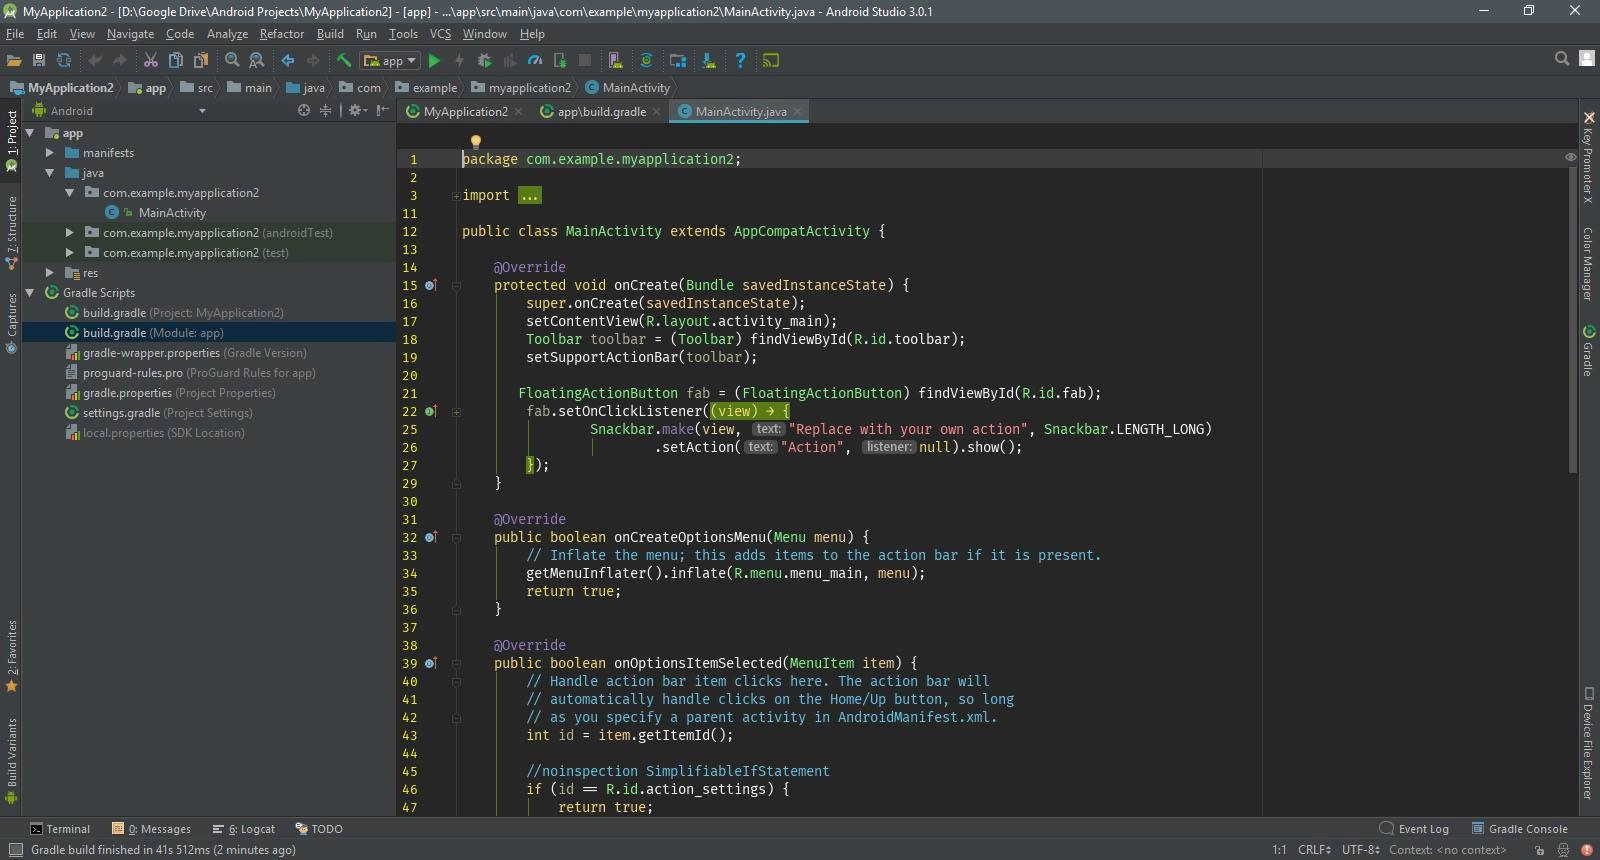Image resolution: width=1600 pixels, height=860 pixels.
Task: Collapse the java folder node
Action: (50, 173)
